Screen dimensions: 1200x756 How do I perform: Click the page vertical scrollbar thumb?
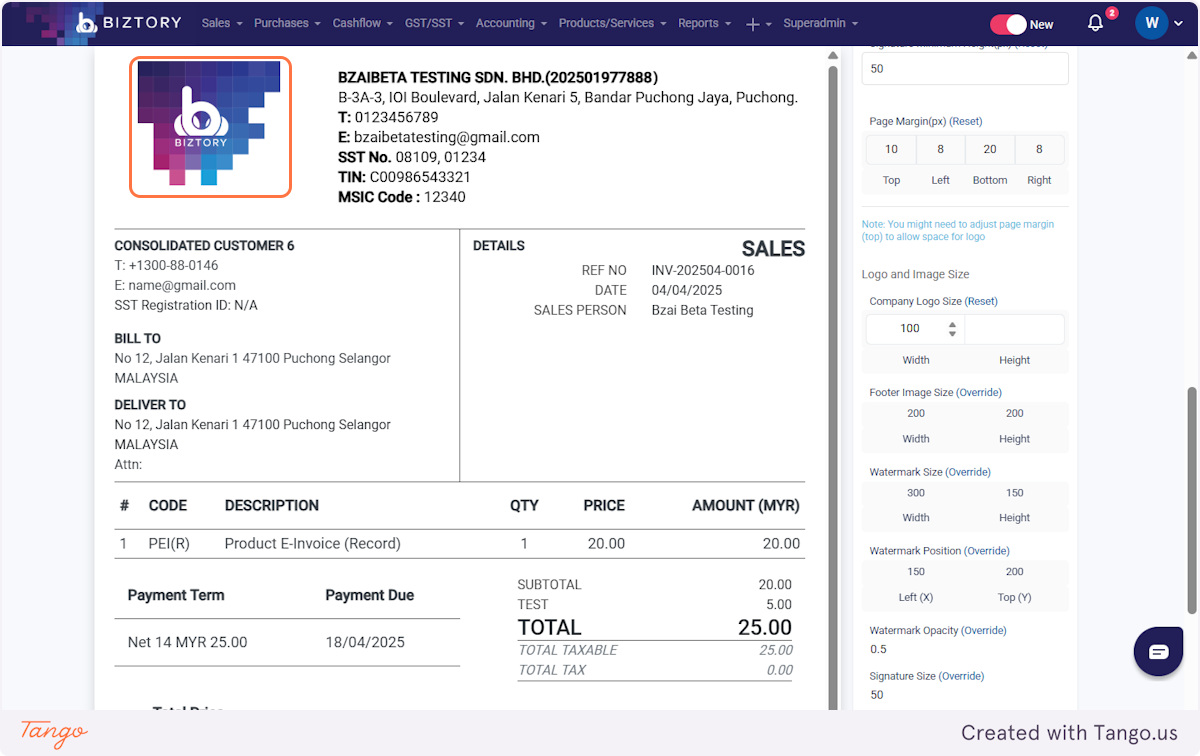click(x=1192, y=500)
